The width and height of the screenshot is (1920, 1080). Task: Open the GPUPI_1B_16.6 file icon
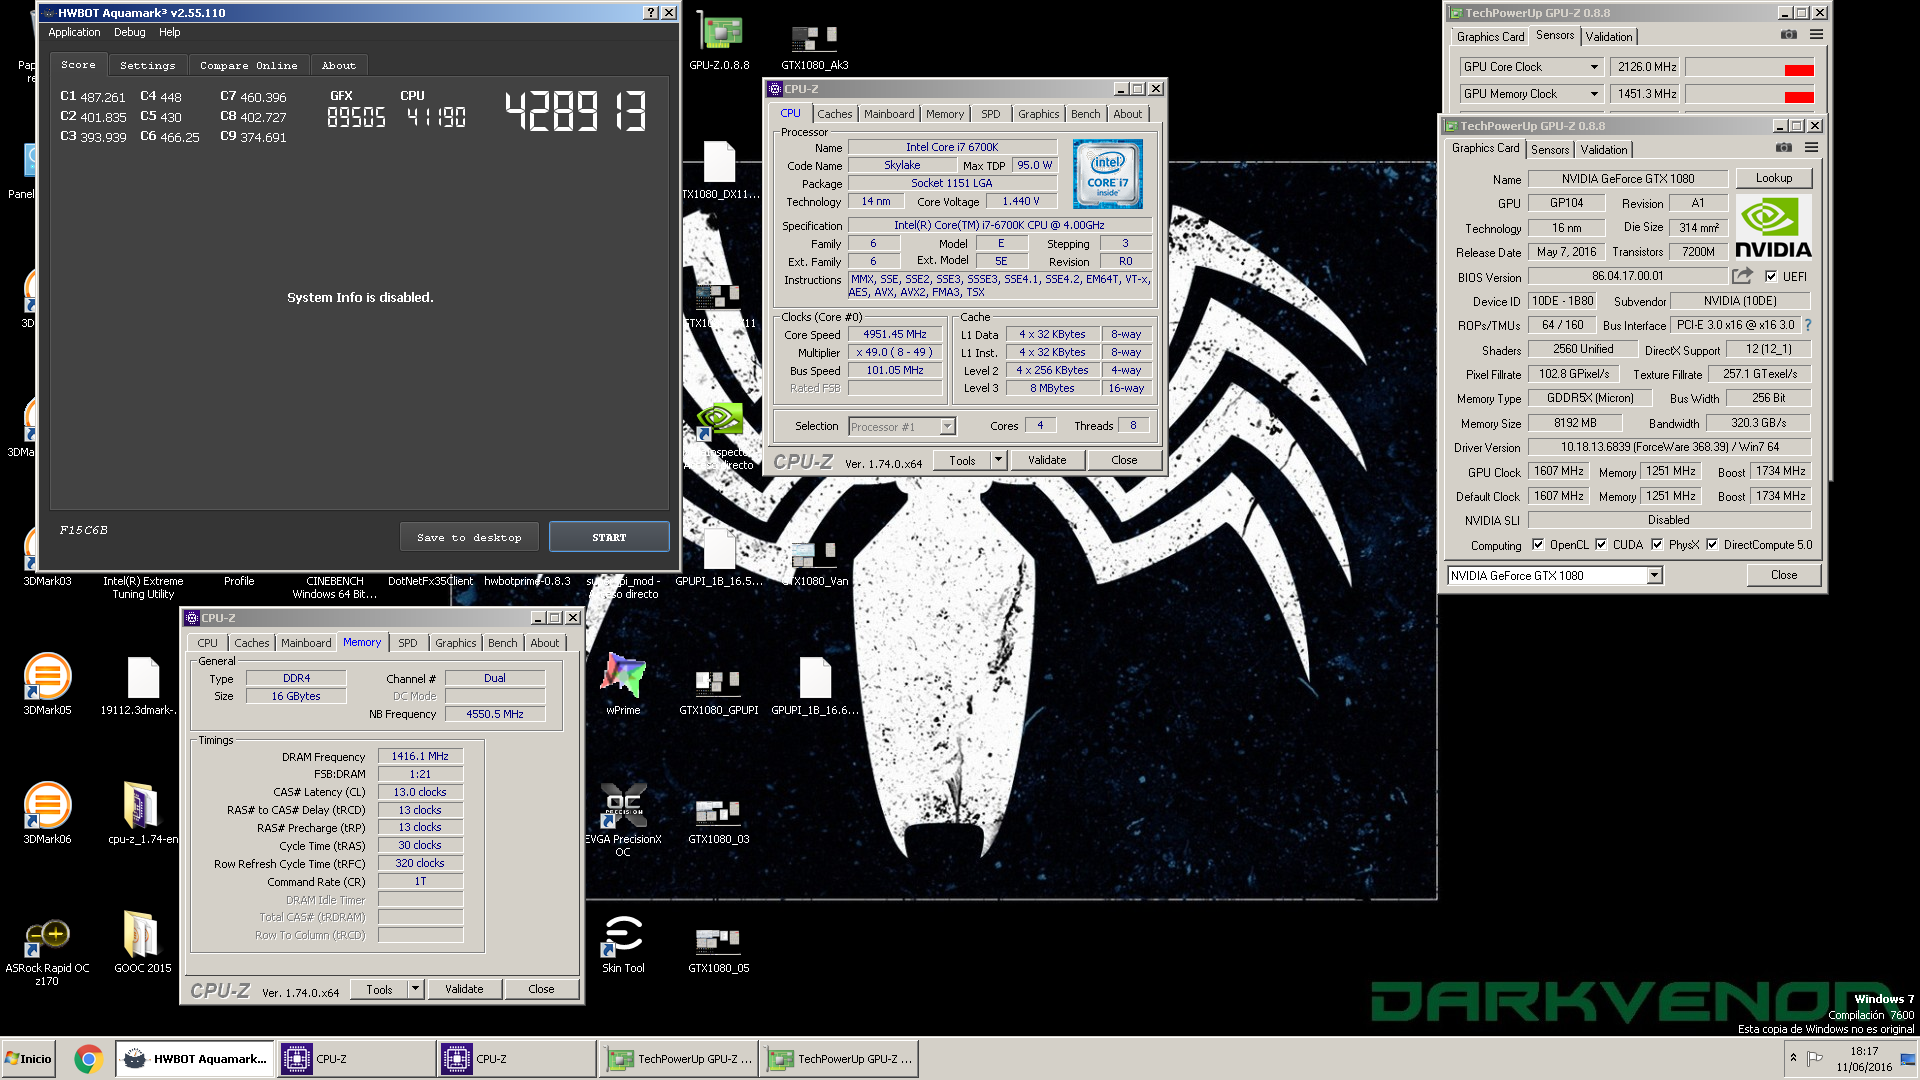point(815,686)
